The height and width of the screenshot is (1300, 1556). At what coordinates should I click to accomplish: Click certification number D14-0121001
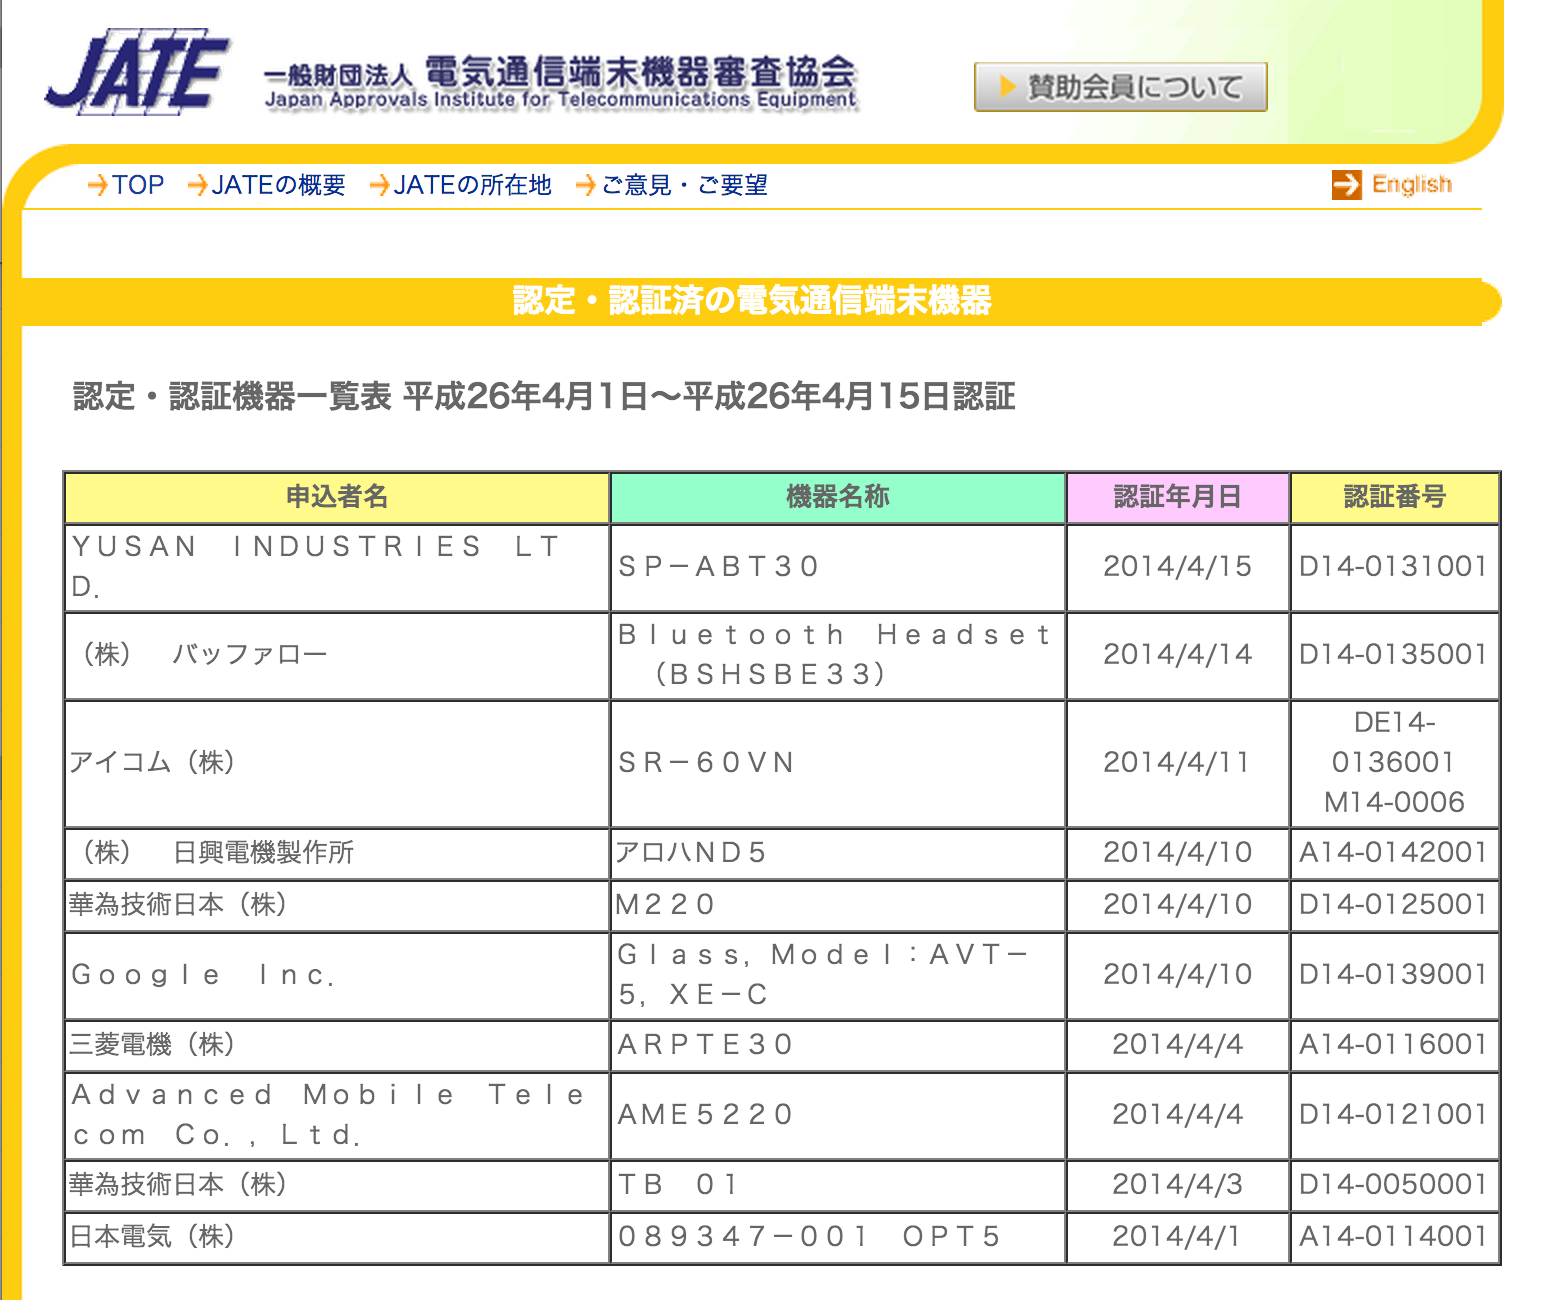click(x=1394, y=1115)
